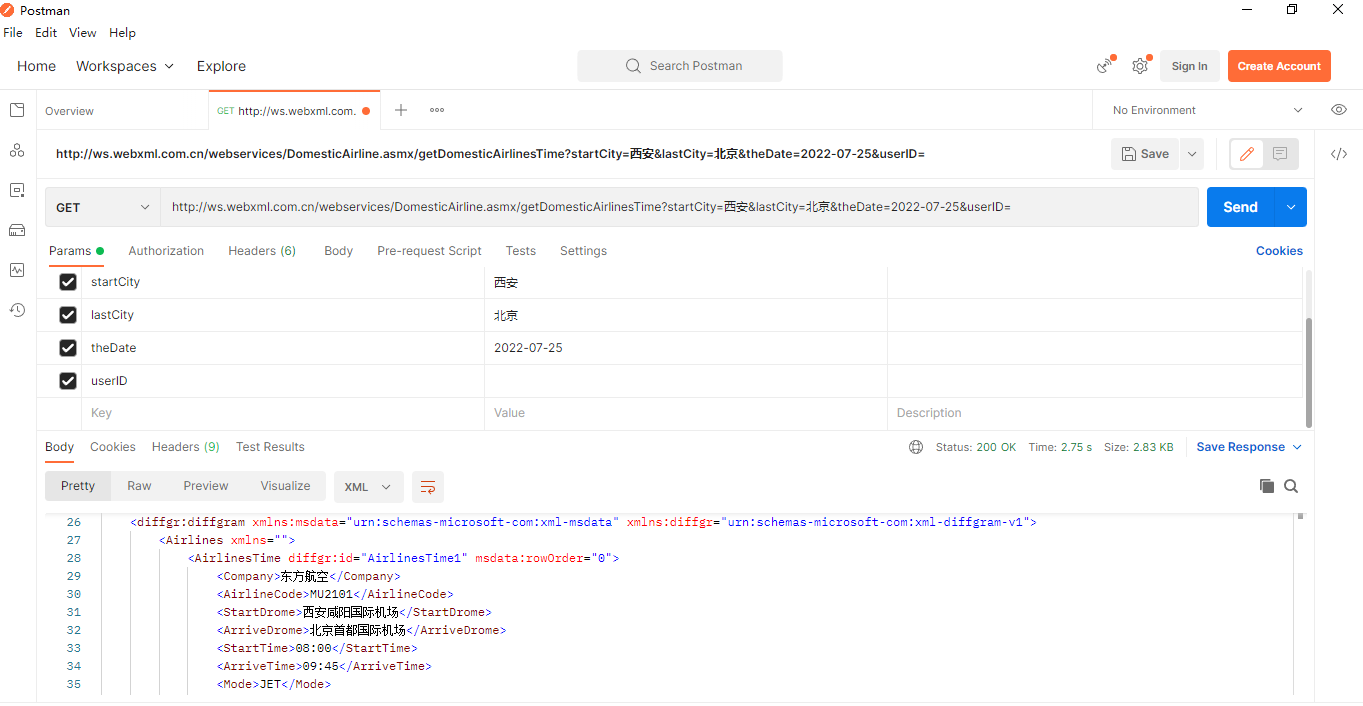Switch to the Authorization tab

166,251
